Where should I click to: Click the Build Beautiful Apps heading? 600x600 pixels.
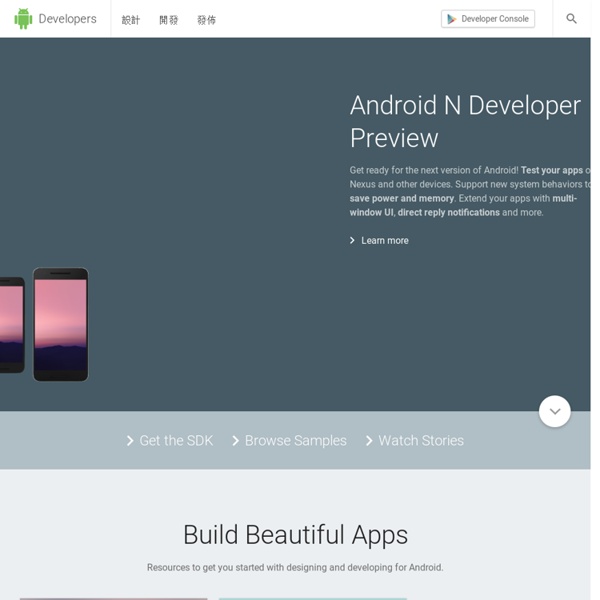coord(295,535)
